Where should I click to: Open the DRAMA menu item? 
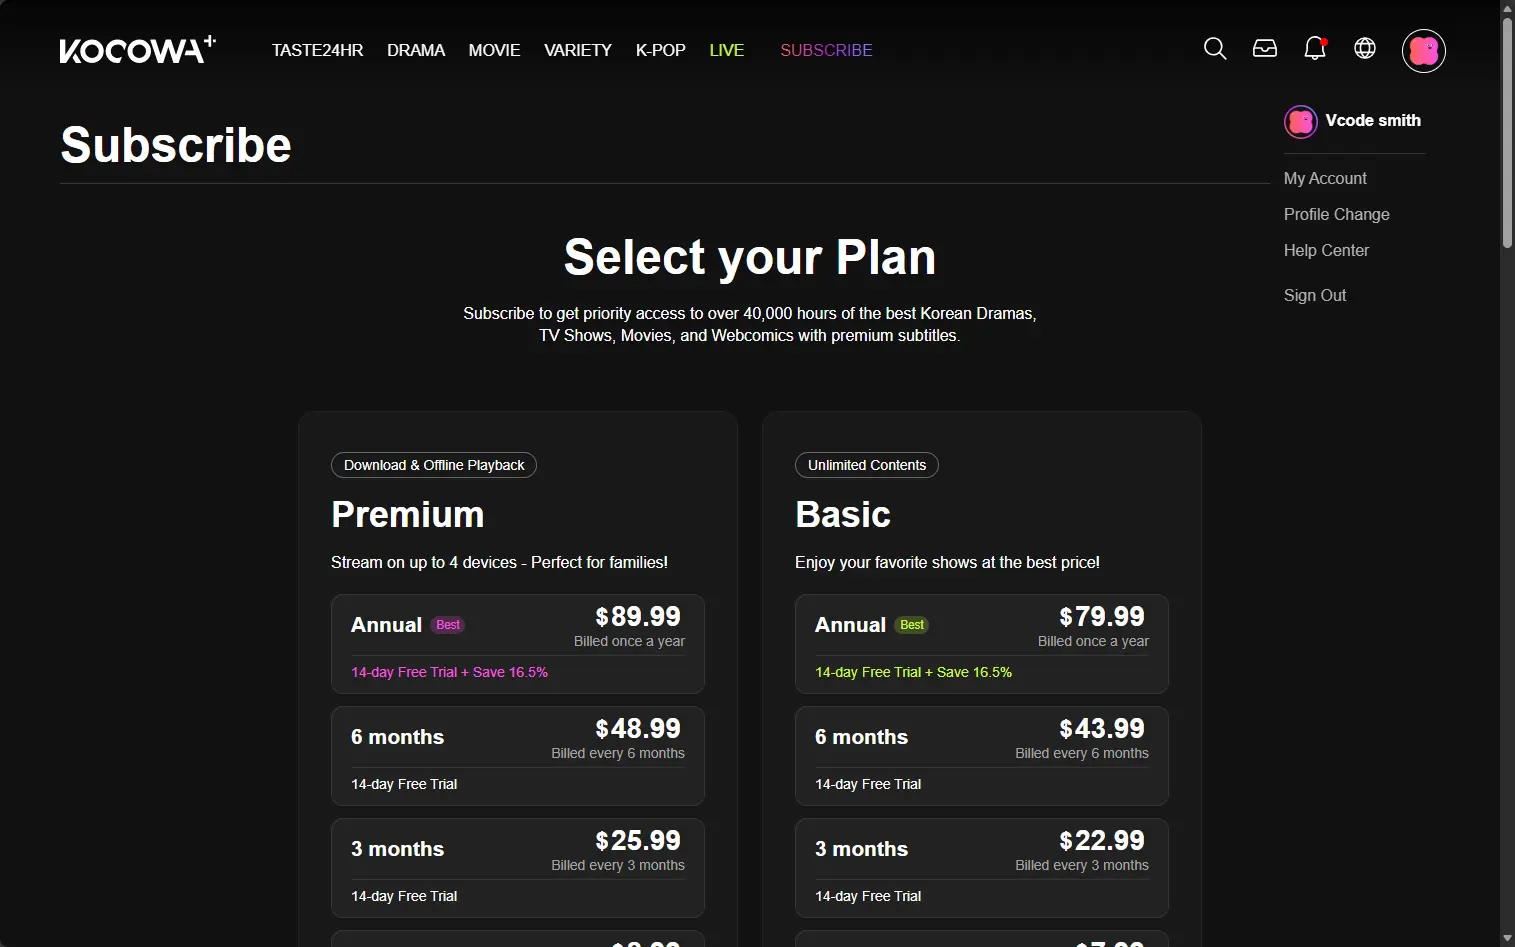pos(416,50)
